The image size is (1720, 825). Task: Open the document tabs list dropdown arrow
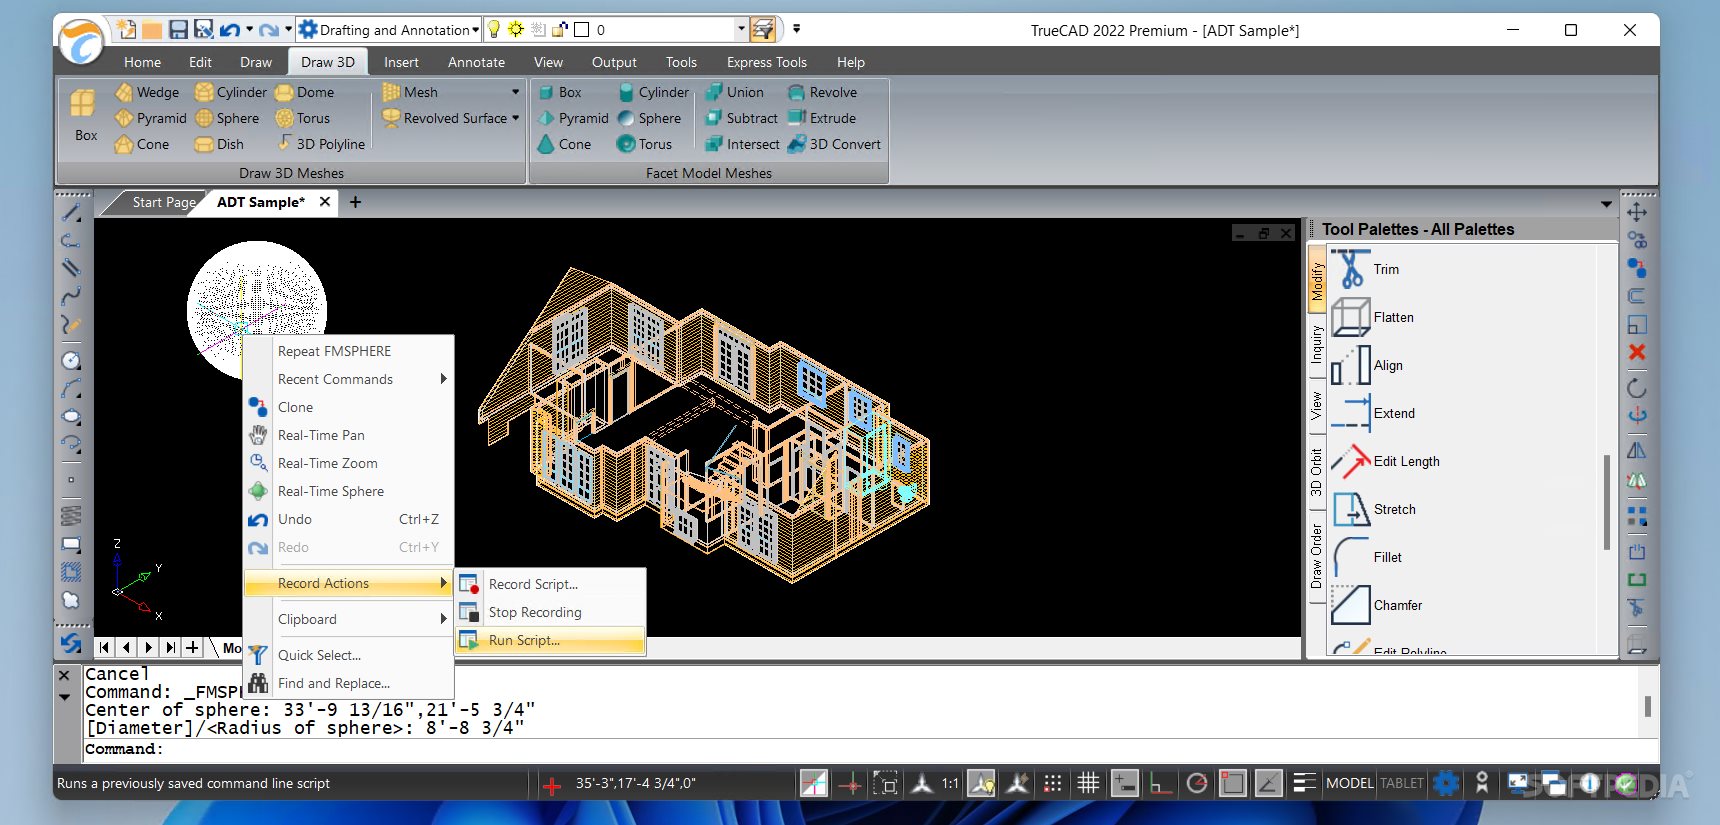point(1606,203)
